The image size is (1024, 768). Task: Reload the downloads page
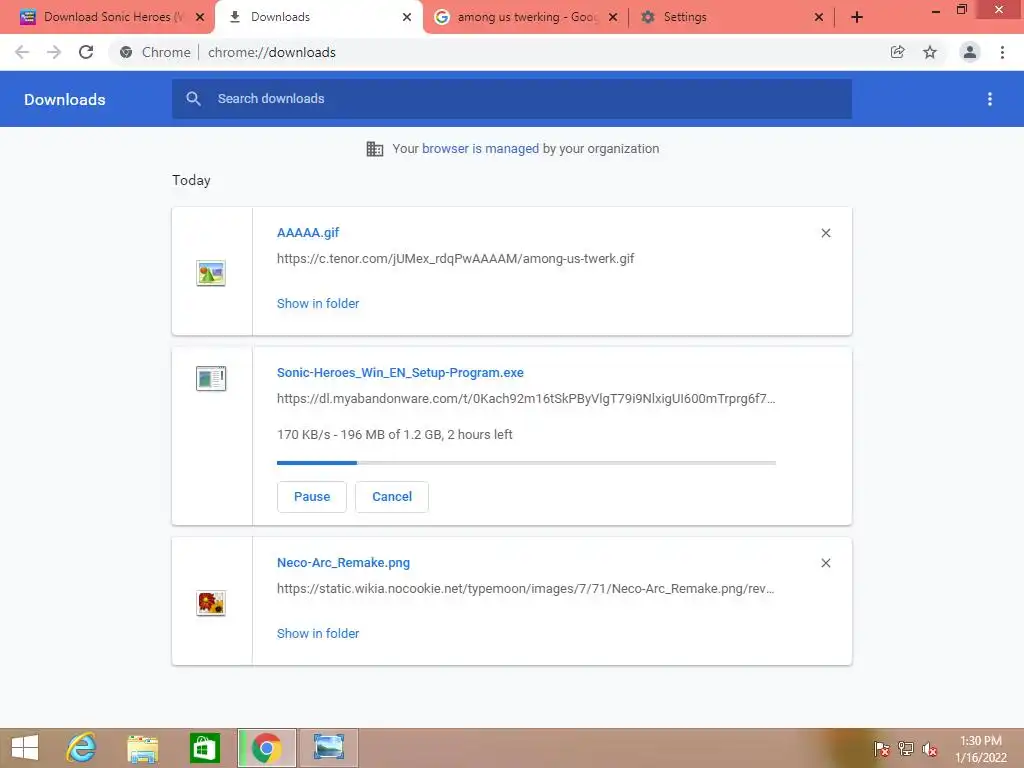(86, 52)
